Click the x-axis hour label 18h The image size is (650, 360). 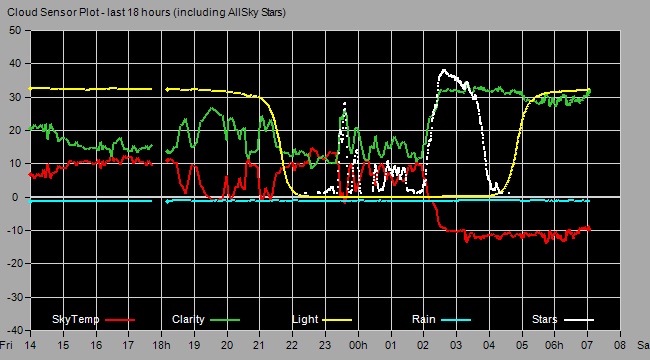coord(161,345)
